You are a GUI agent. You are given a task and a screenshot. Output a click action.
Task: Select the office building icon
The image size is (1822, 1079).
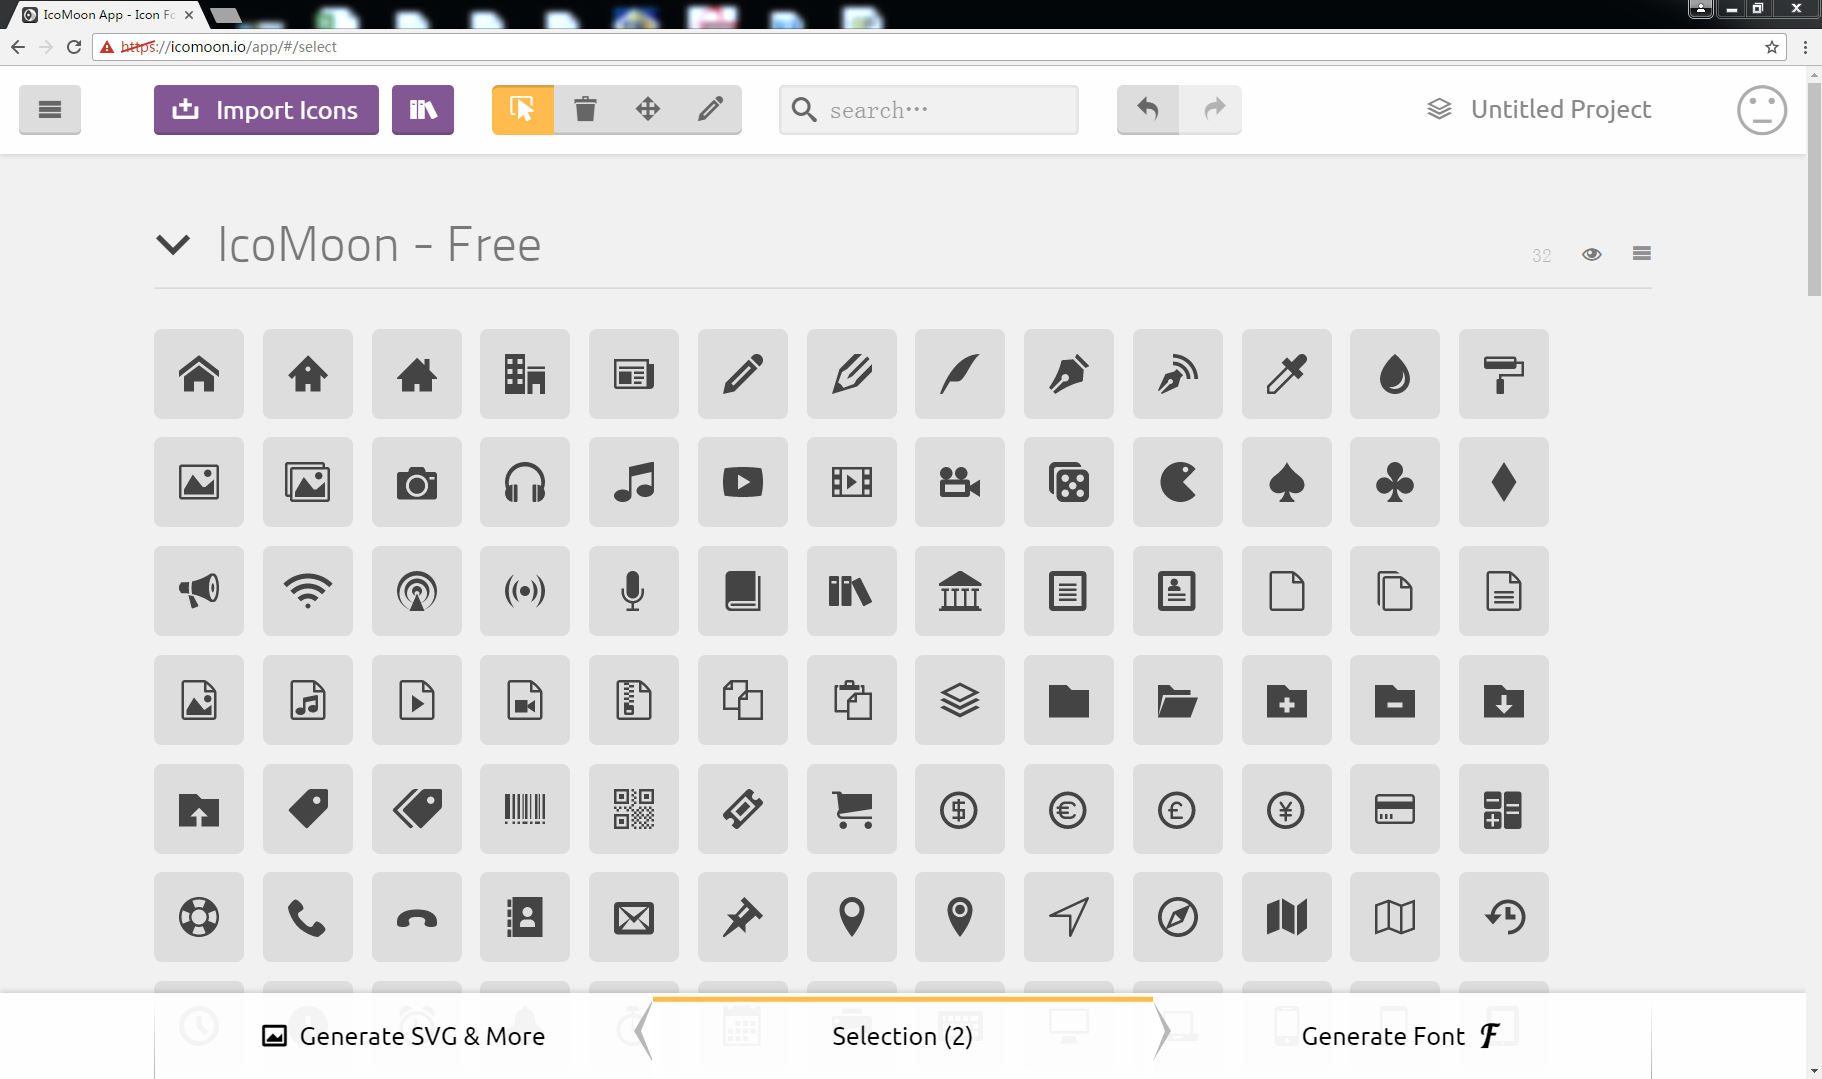525,374
